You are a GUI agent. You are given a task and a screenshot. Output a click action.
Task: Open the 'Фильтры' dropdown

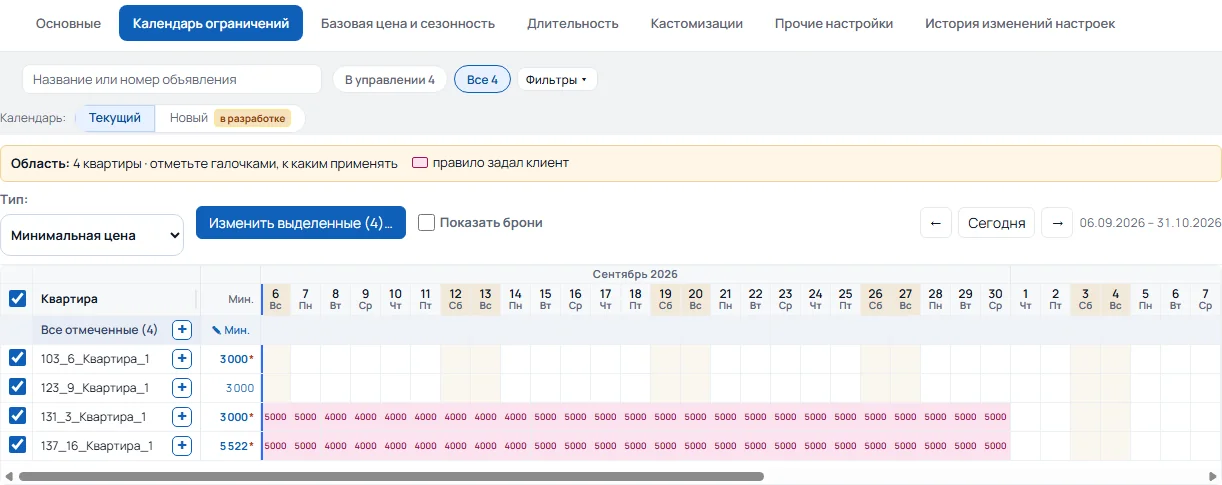click(x=557, y=80)
